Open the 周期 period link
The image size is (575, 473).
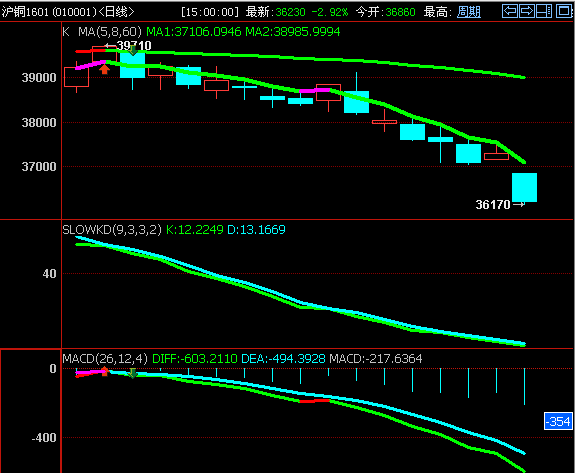pyautogui.click(x=469, y=12)
